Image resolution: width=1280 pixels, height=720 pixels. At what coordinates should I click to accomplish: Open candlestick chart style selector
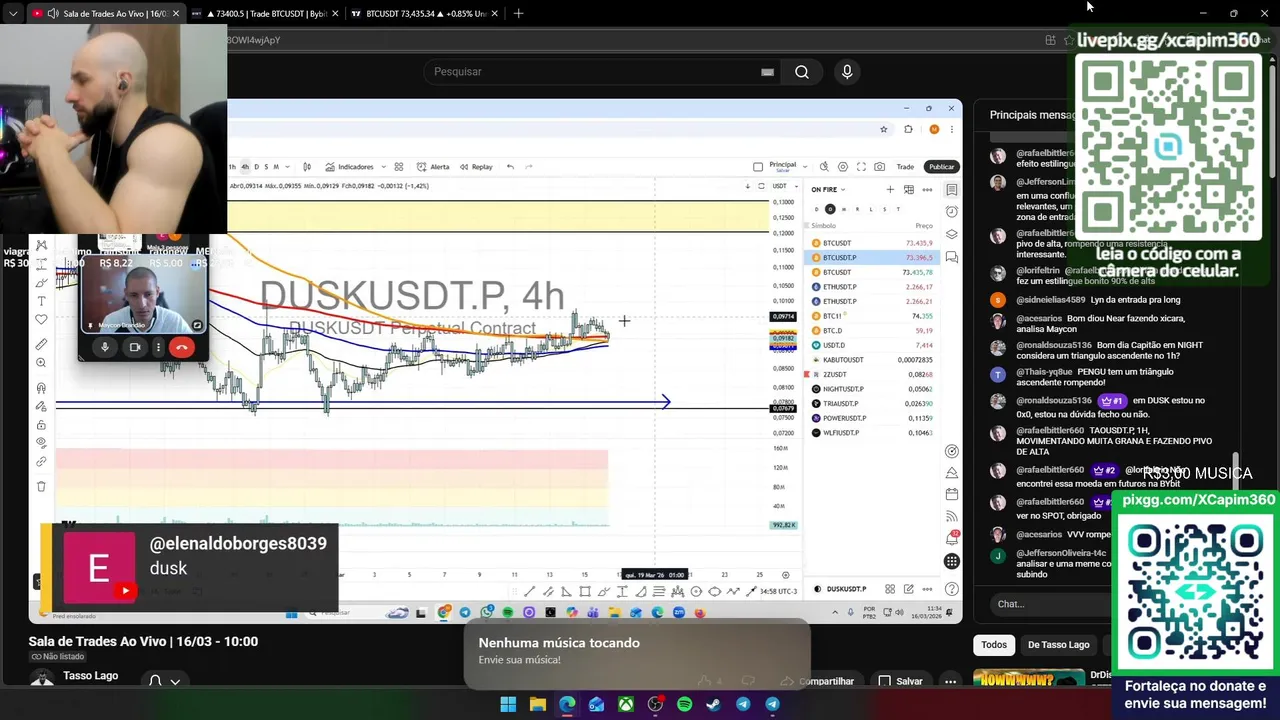[306, 167]
